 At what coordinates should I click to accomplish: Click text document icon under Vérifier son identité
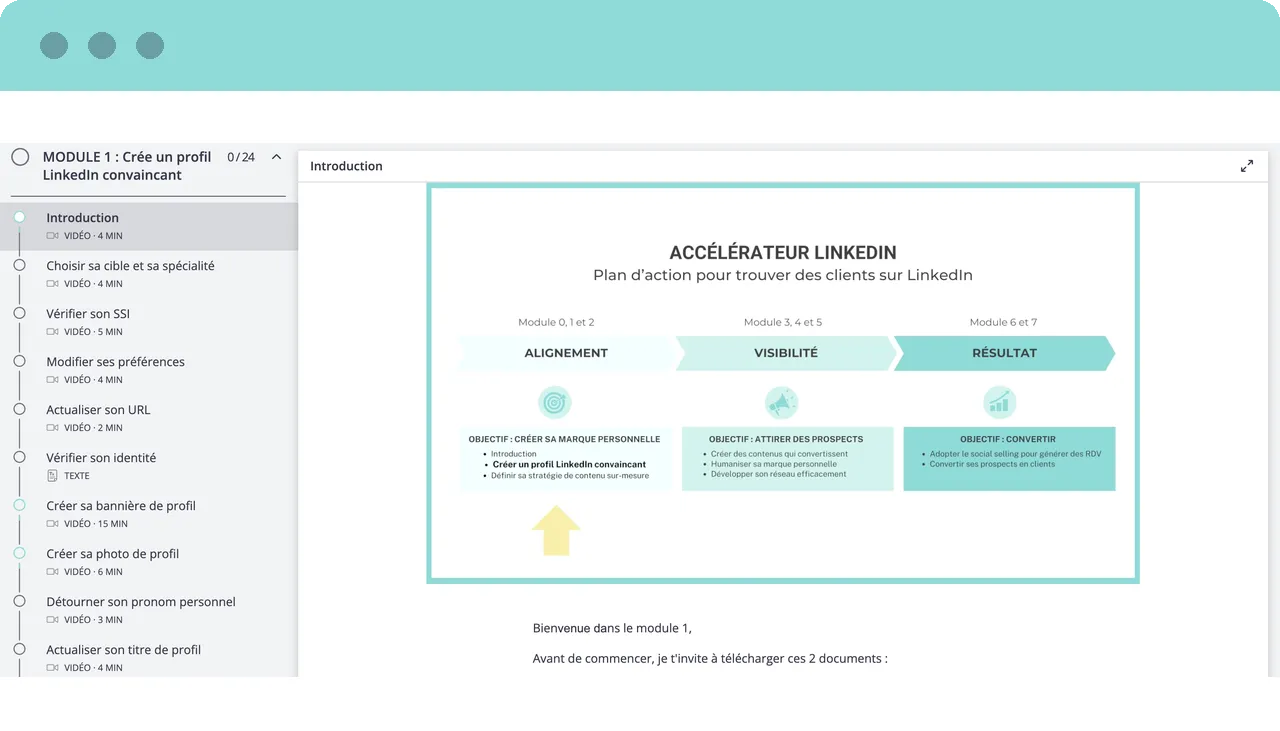pos(53,476)
